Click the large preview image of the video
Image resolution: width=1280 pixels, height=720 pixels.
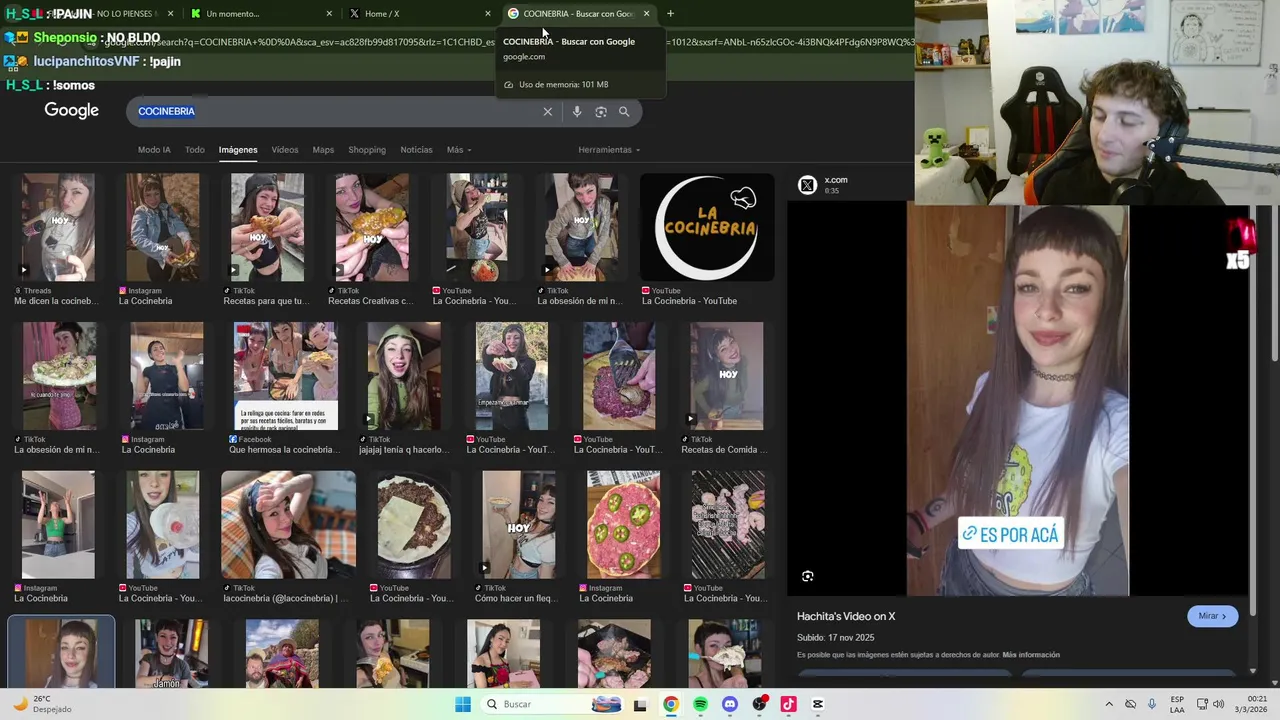pyautogui.click(x=1018, y=400)
